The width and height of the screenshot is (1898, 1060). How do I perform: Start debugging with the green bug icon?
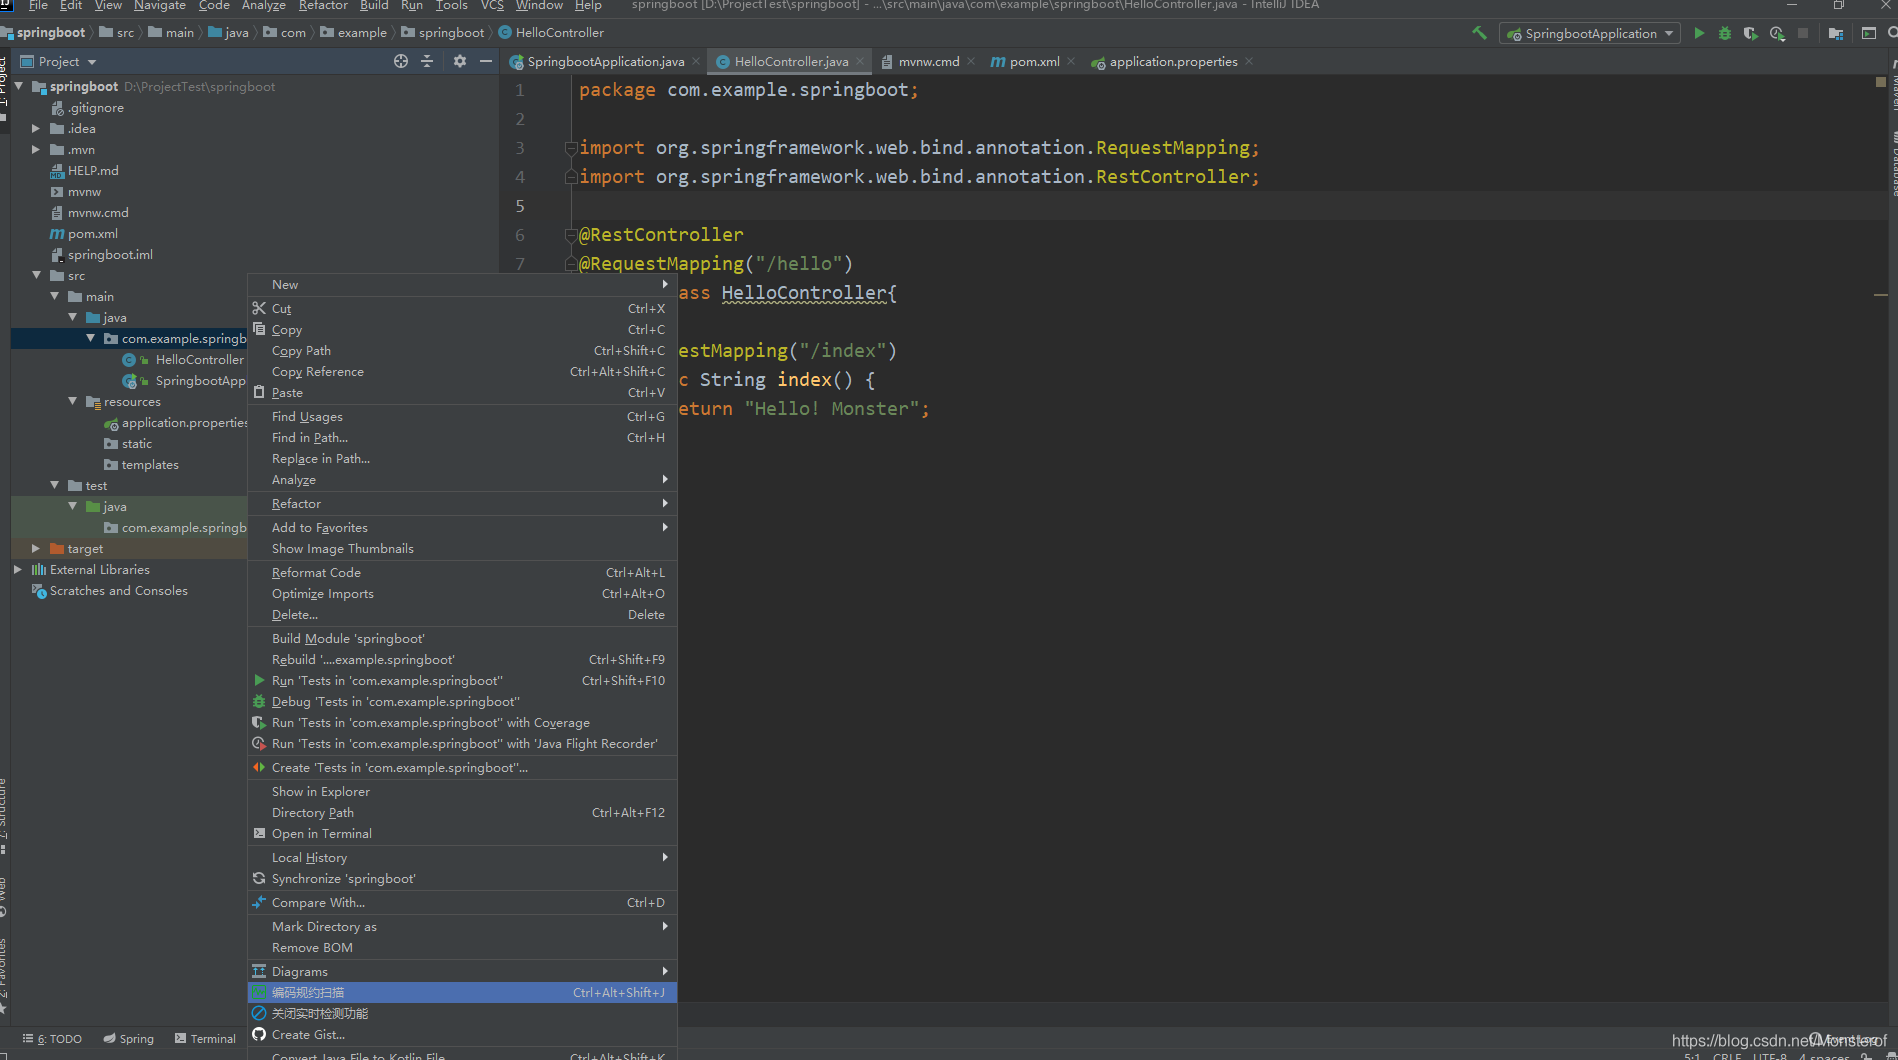pos(1725,33)
